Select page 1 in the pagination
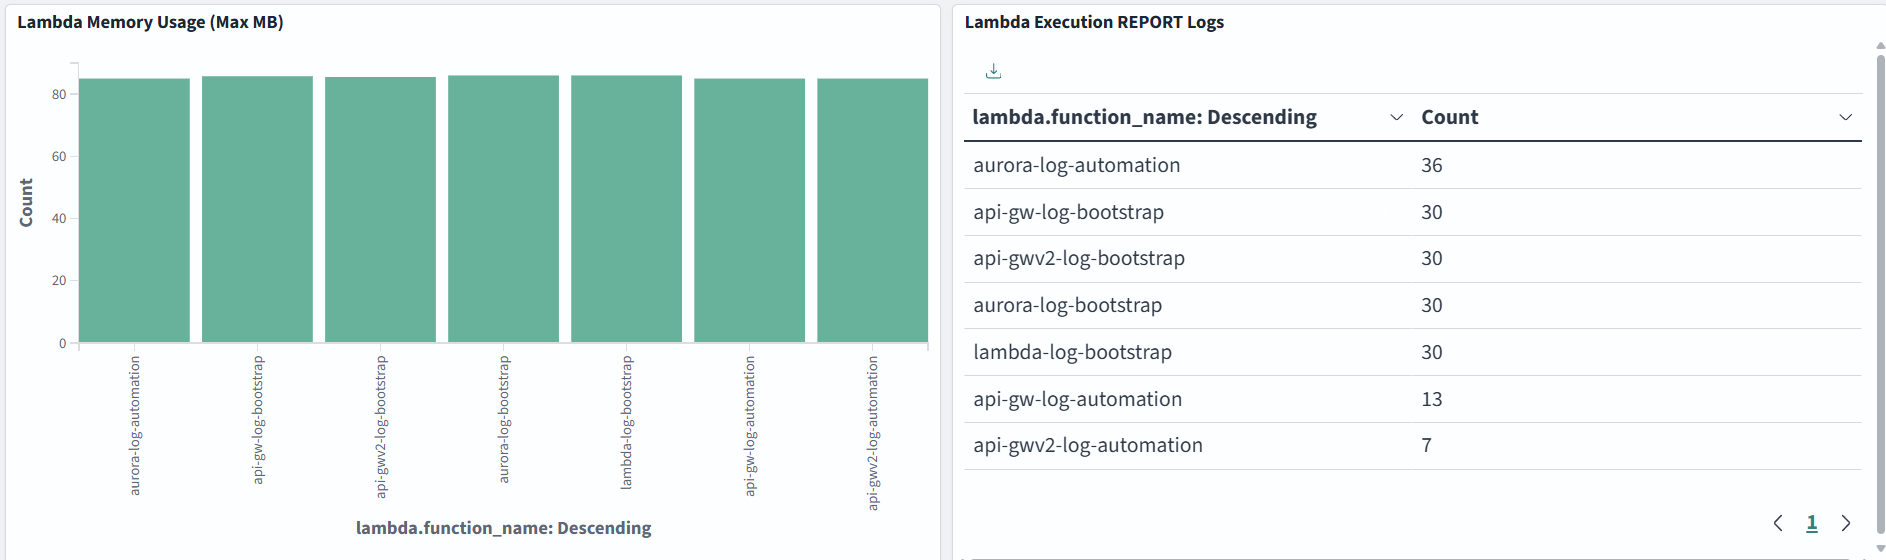The width and height of the screenshot is (1886, 560). (1812, 523)
